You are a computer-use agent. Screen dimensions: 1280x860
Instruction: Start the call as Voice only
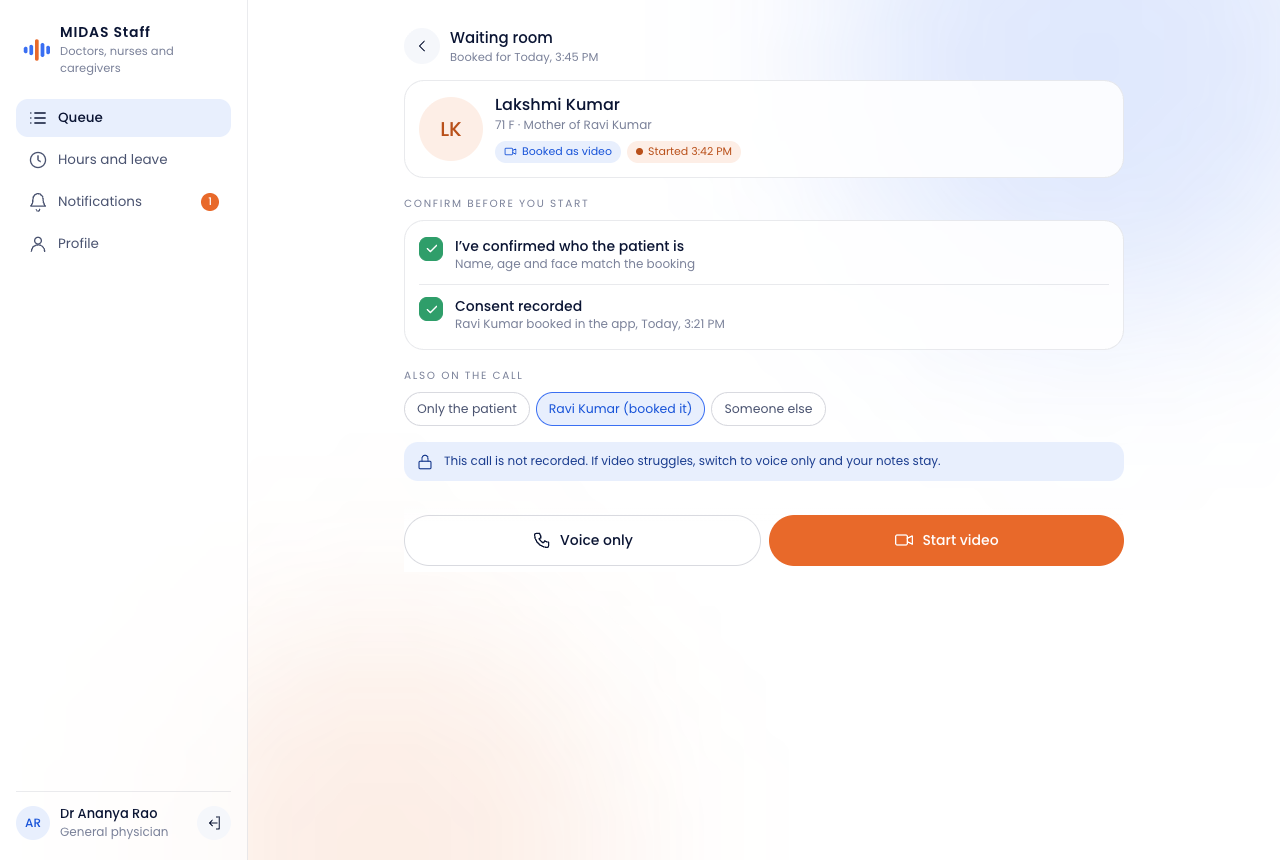582,540
